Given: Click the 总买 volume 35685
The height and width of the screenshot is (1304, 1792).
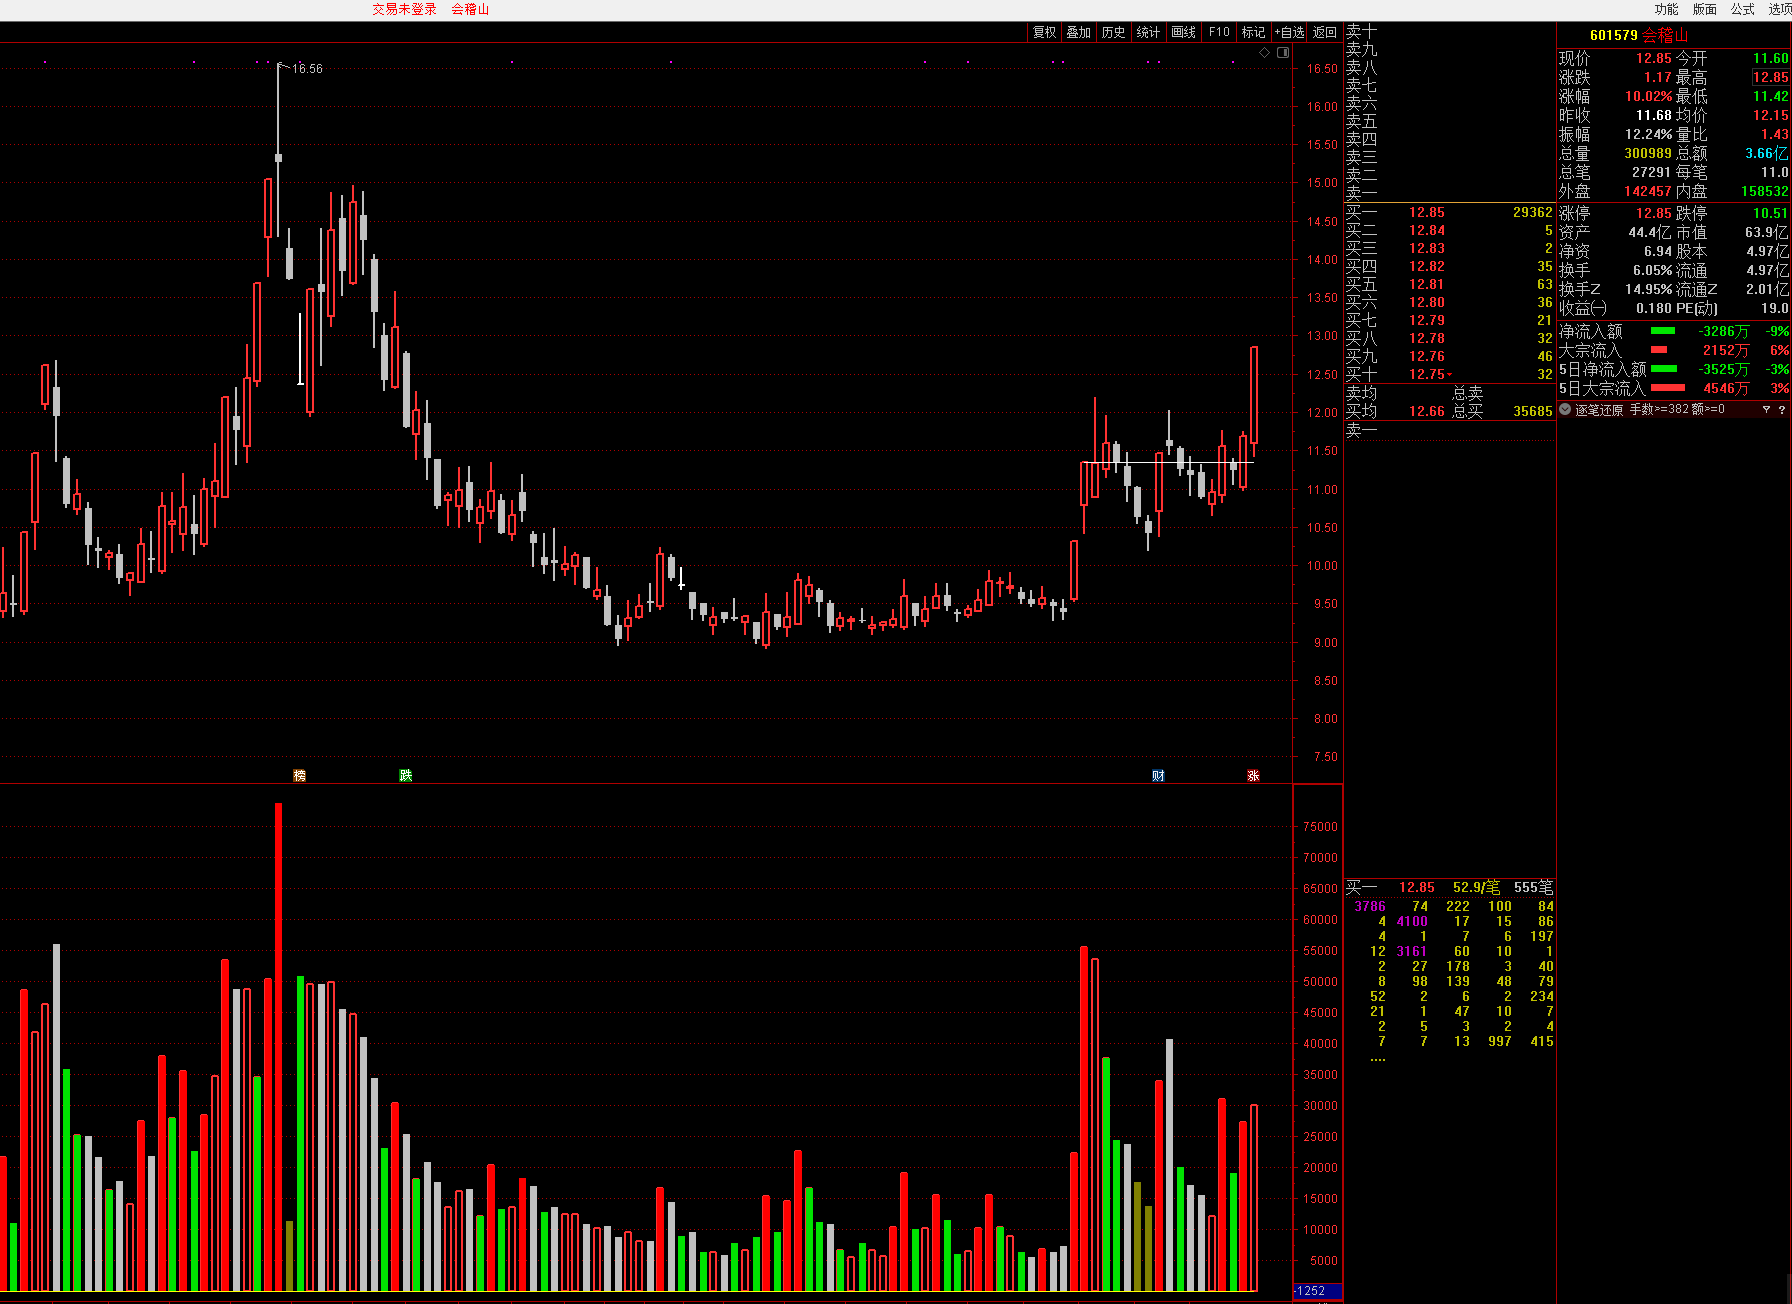Looking at the screenshot, I should [1532, 411].
